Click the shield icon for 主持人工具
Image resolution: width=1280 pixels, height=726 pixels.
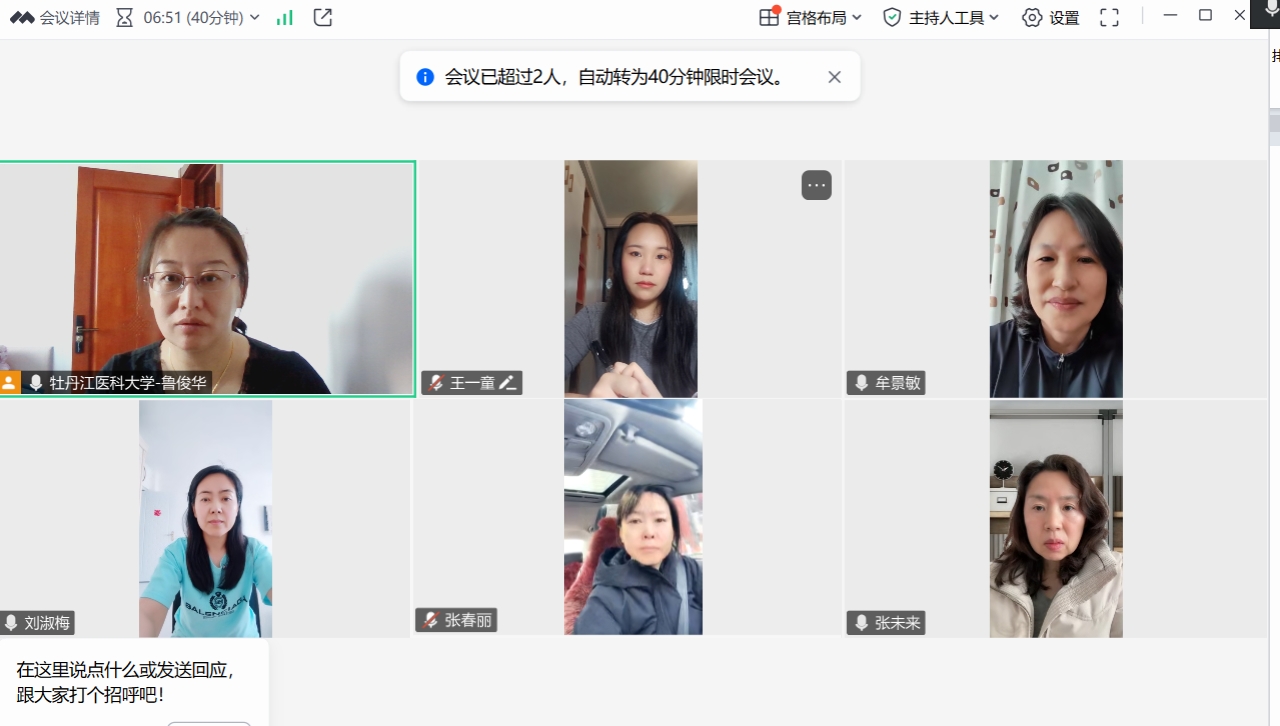tap(892, 17)
